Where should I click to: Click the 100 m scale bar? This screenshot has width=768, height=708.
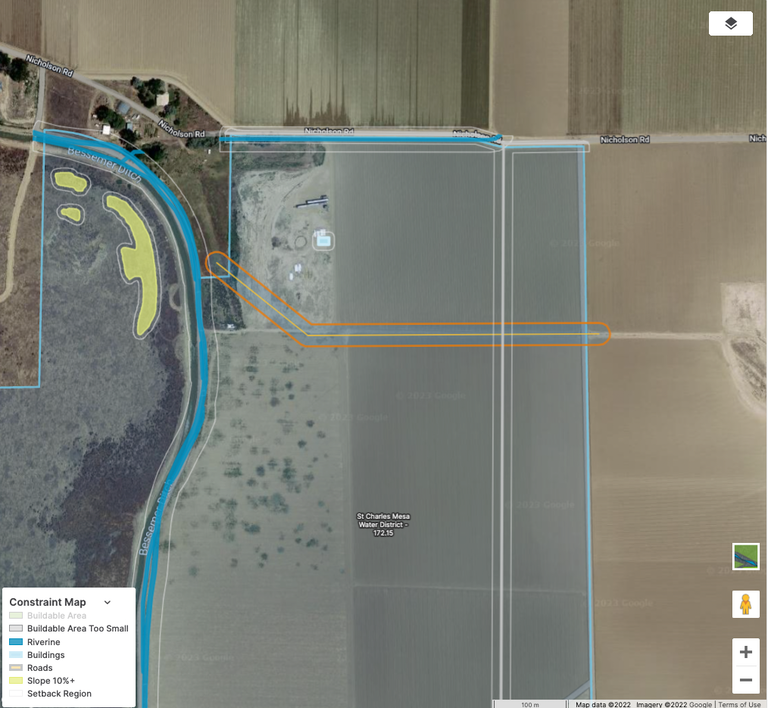point(530,704)
